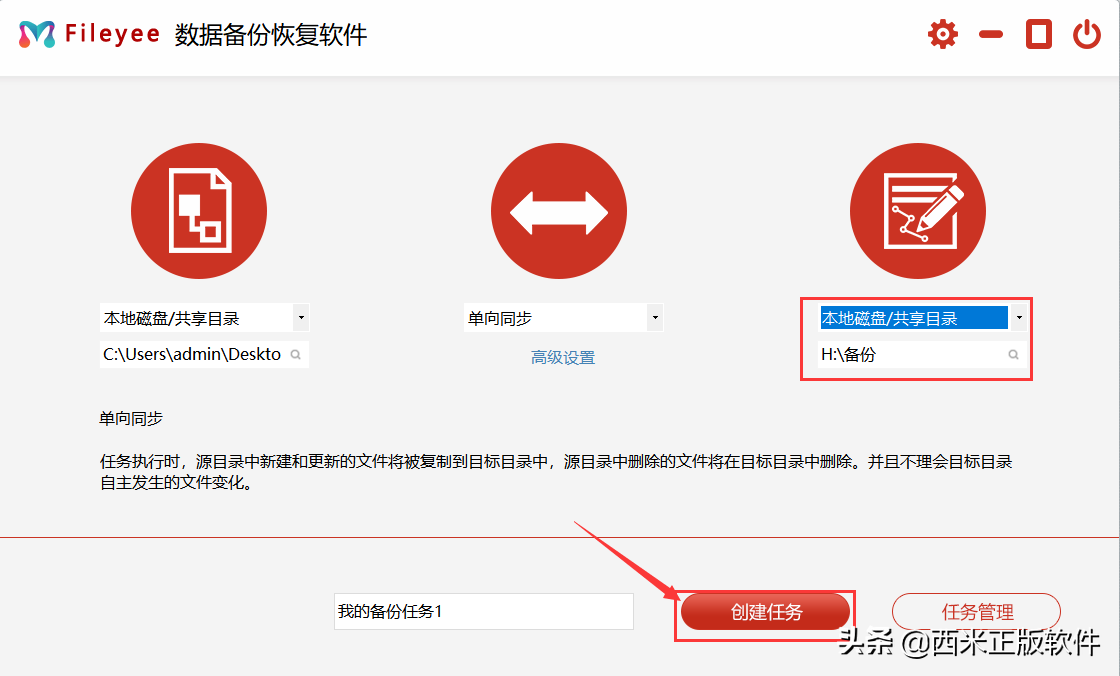Click the 我的备份任务1 task name field

[x=483, y=612]
